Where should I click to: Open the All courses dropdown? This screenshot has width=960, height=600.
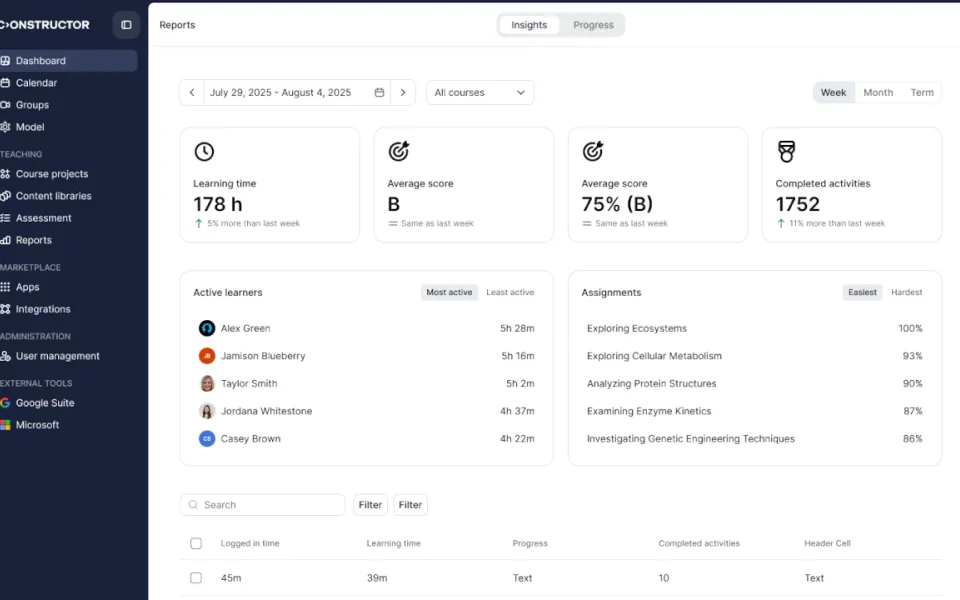click(480, 92)
